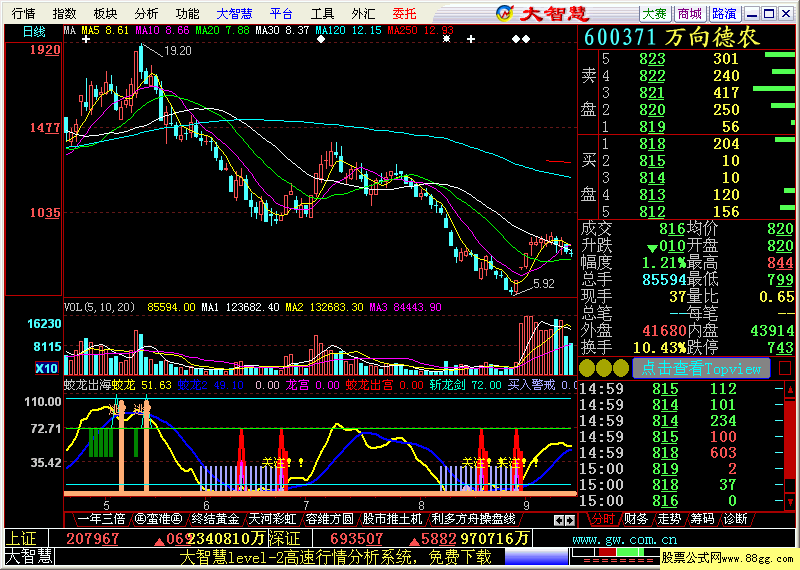Click the 蛟龙出海 indicator name
The image size is (800, 570).
pos(87,385)
